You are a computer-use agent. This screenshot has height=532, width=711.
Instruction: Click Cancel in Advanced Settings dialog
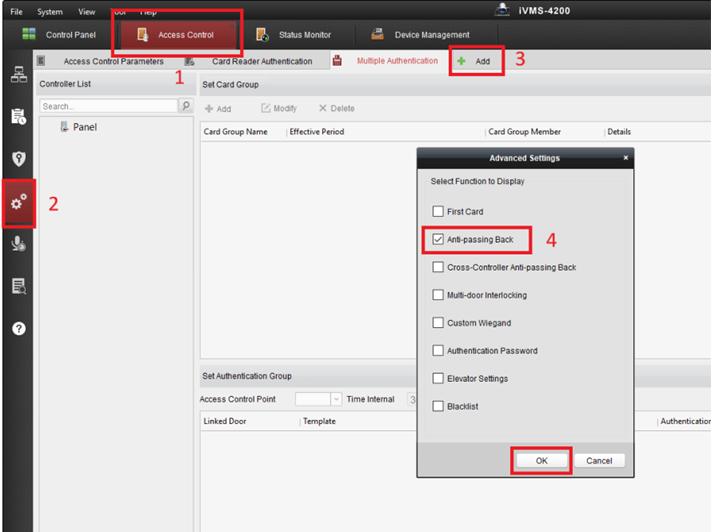(599, 461)
